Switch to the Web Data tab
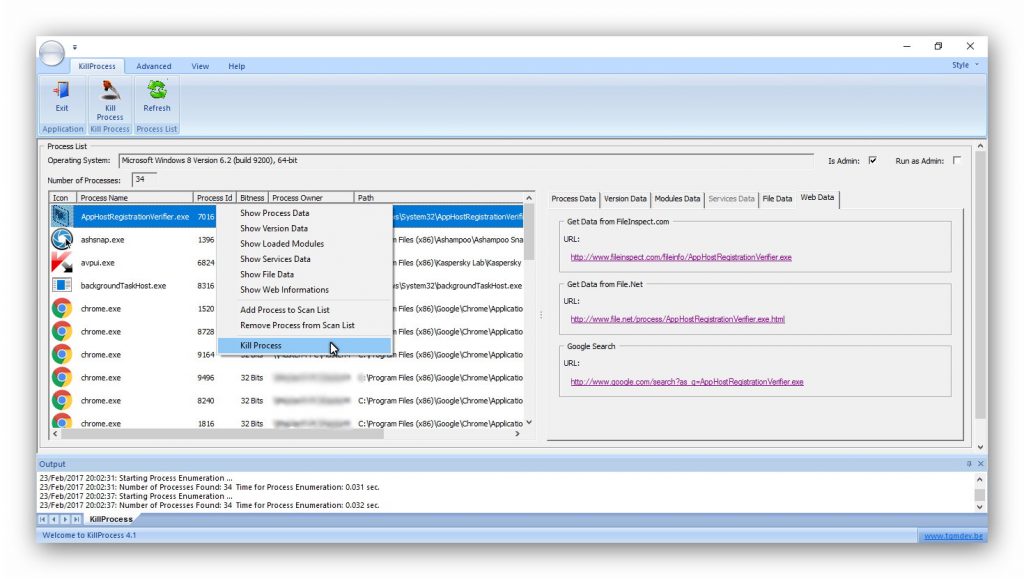1024x579 pixels. click(817, 197)
